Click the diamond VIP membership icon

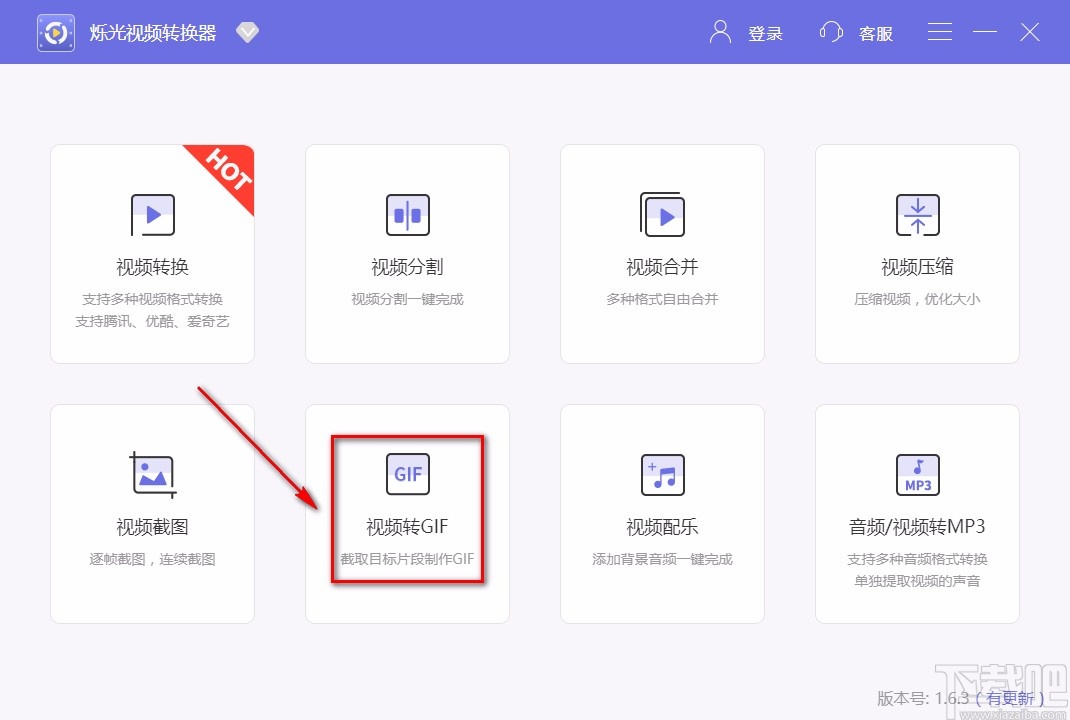(x=247, y=31)
